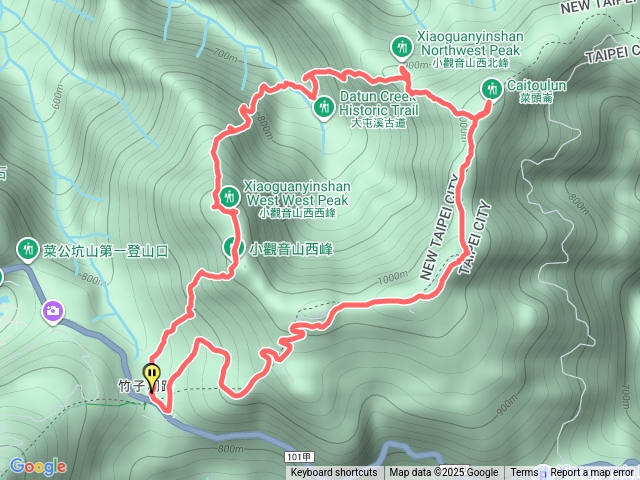Open the Google logo link
This screenshot has width=640, height=480.
pos(38,467)
